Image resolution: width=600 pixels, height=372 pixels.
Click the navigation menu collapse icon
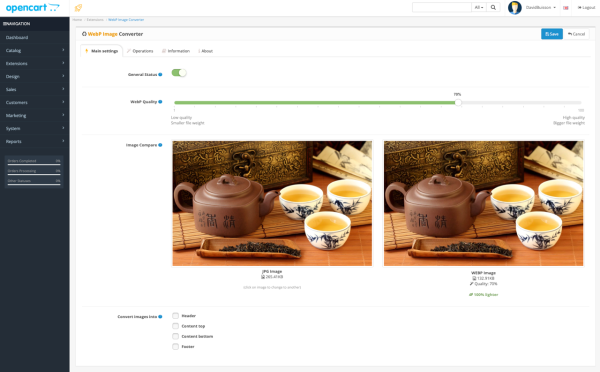pos(4,24)
